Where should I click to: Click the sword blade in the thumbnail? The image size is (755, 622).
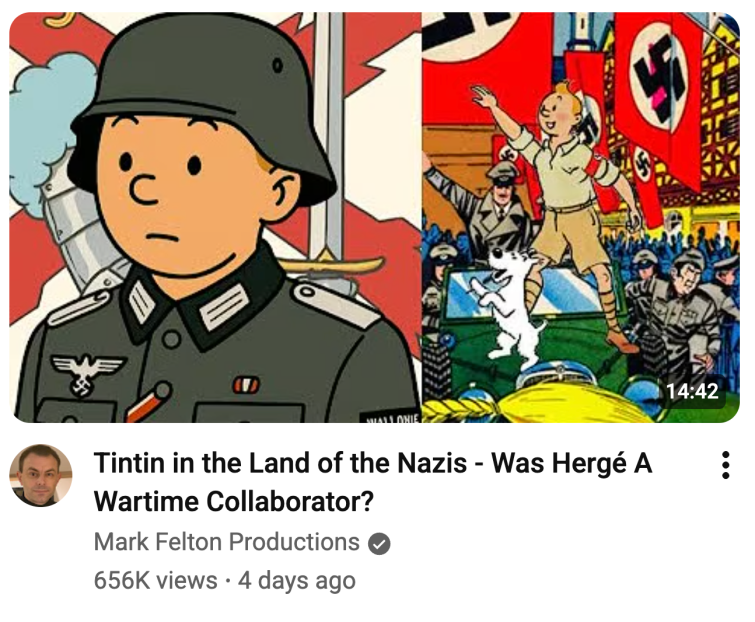click(x=329, y=130)
